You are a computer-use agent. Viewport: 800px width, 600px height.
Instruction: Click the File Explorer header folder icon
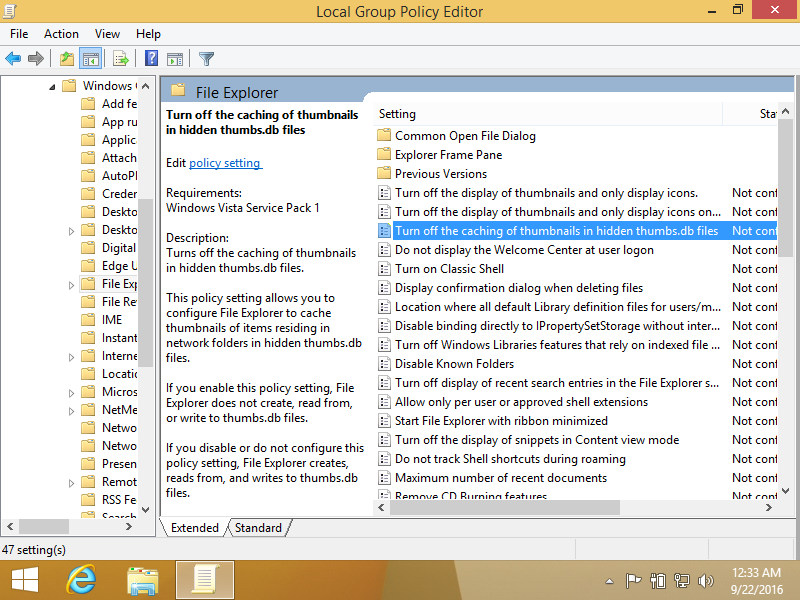[178, 91]
